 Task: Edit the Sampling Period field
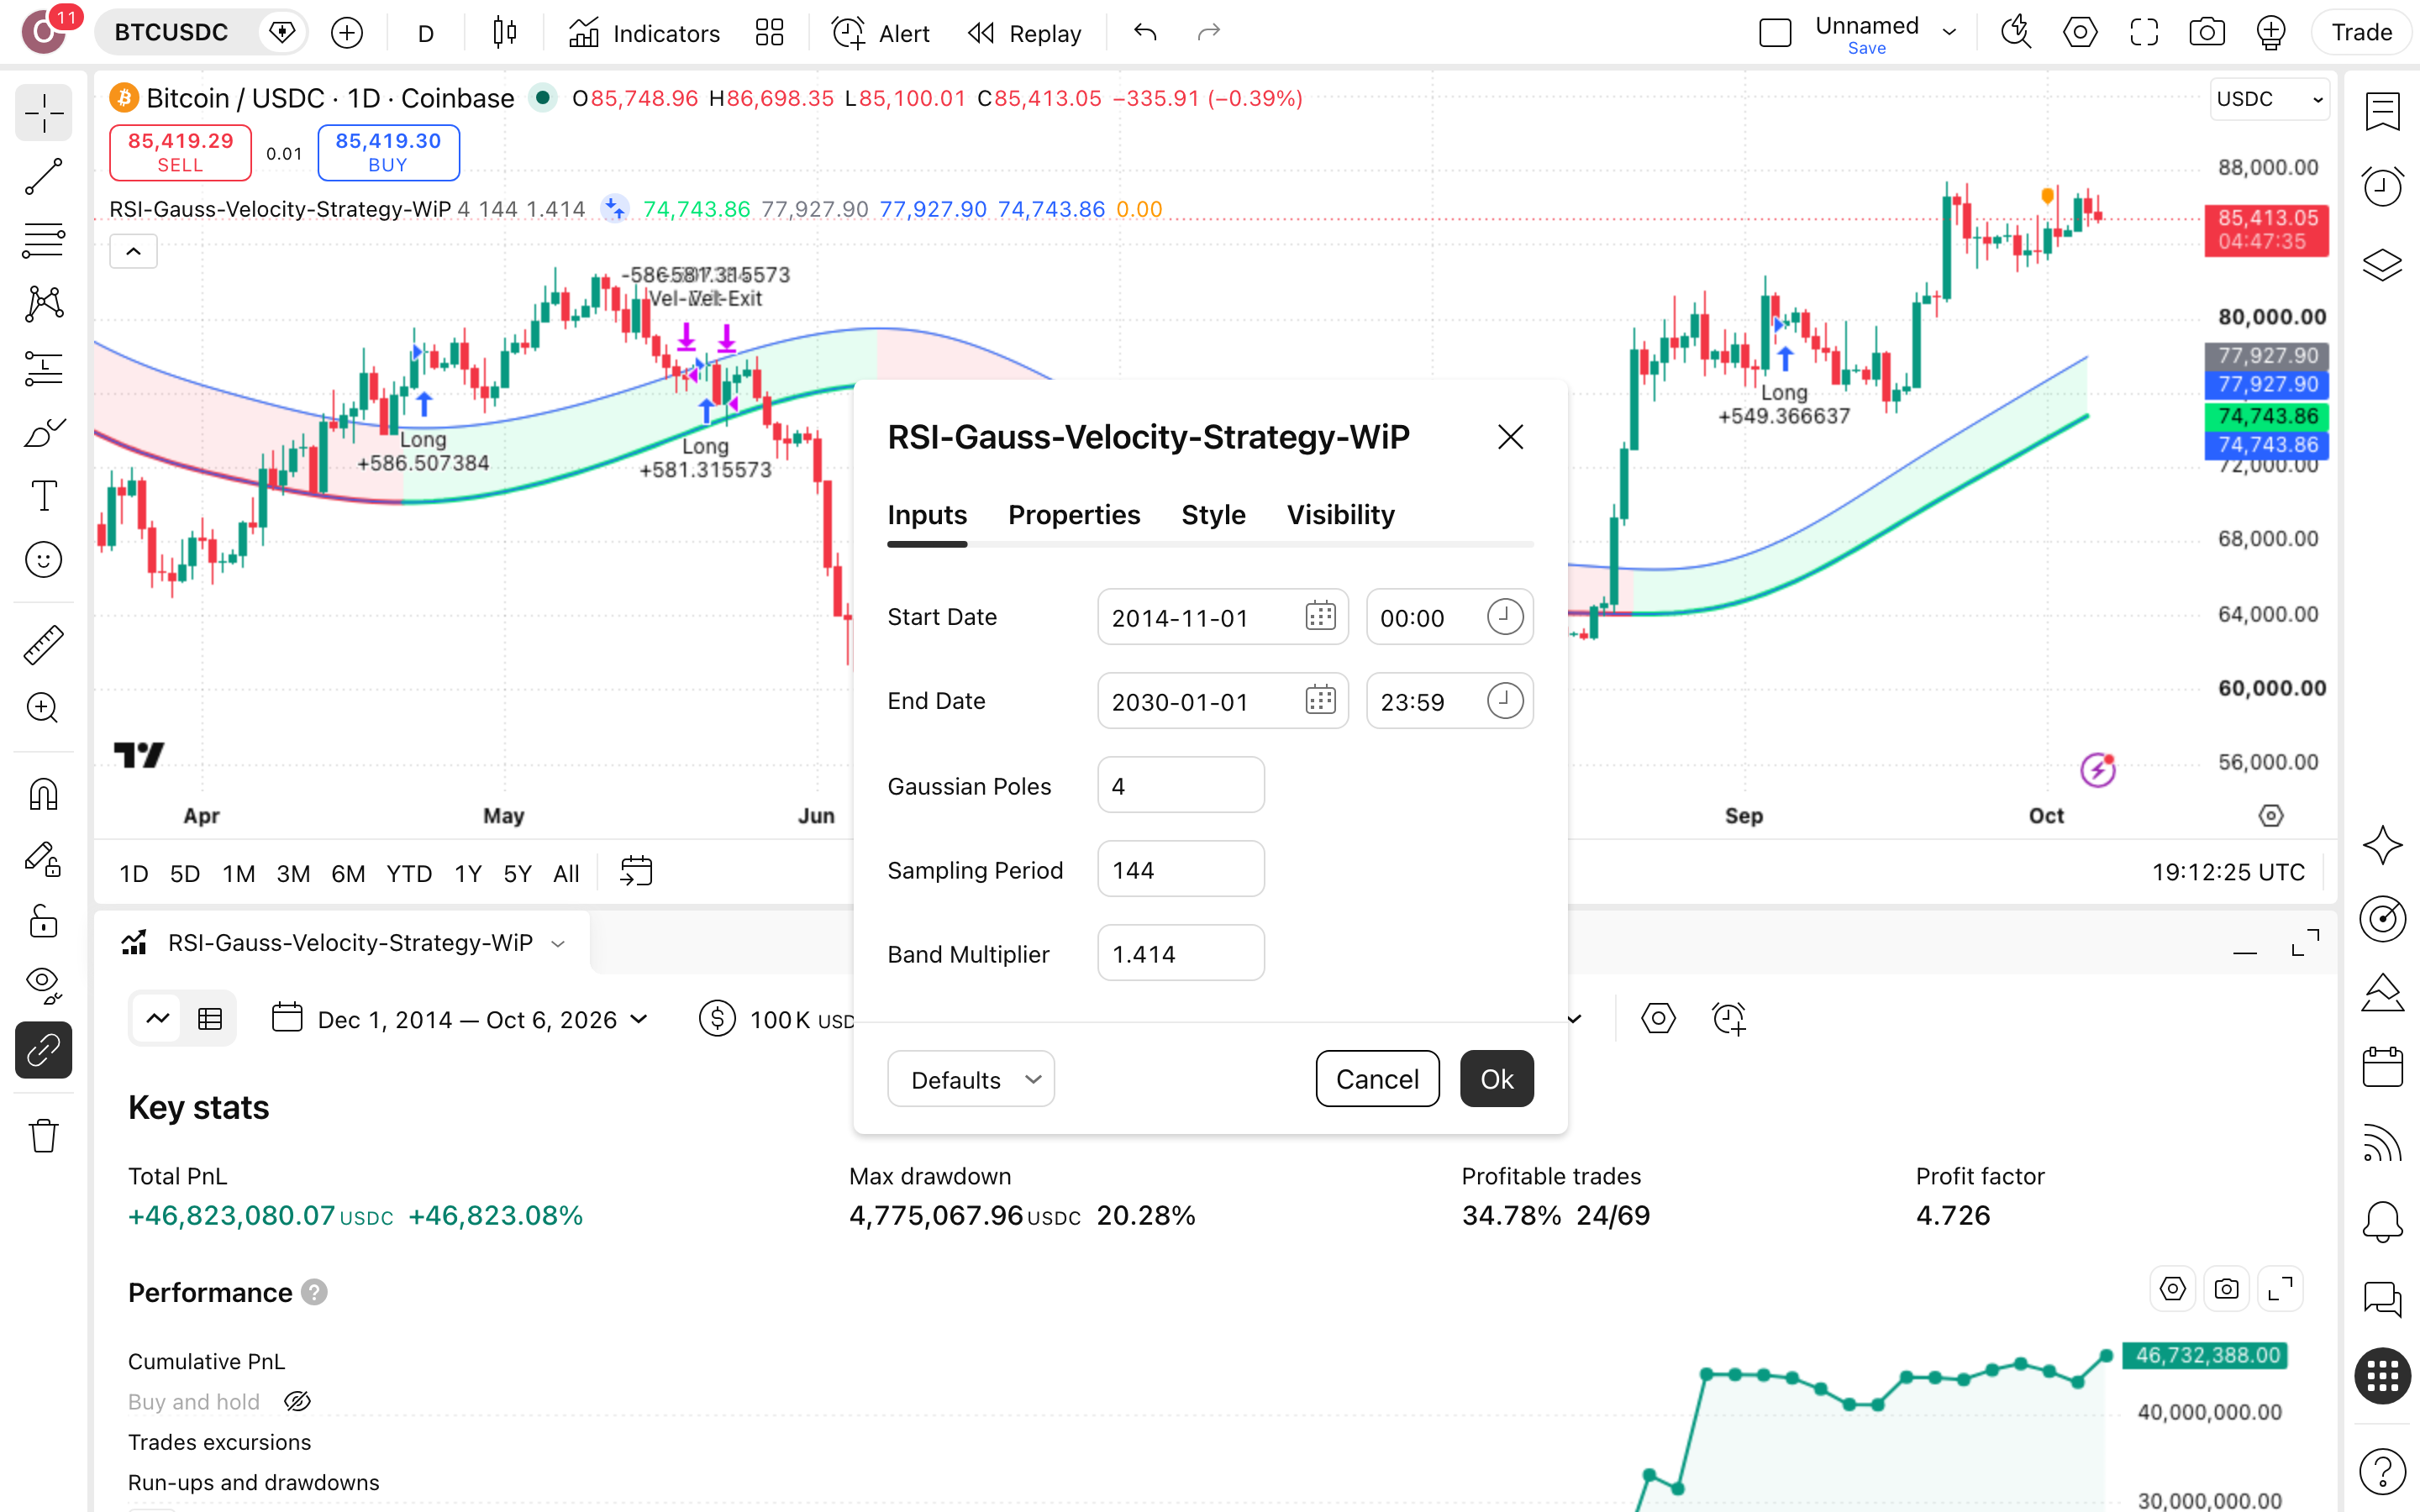click(x=1180, y=869)
